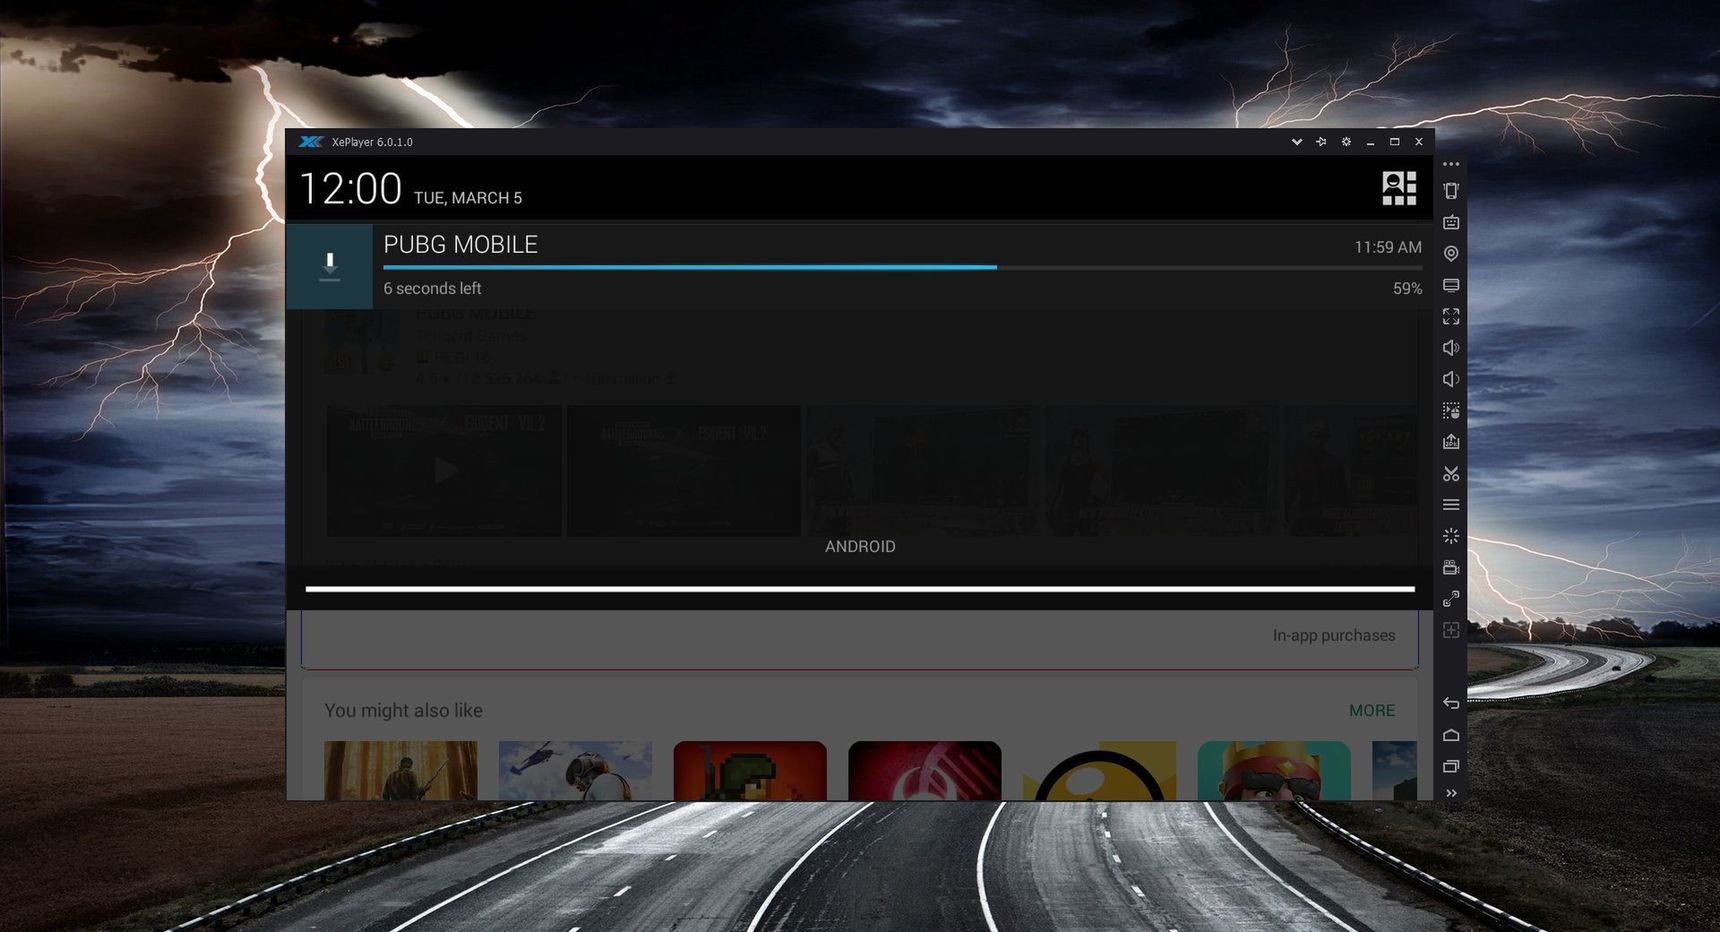This screenshot has width=1720, height=932.
Task: Open first suggested game with soldier in forest
Action: point(401,770)
